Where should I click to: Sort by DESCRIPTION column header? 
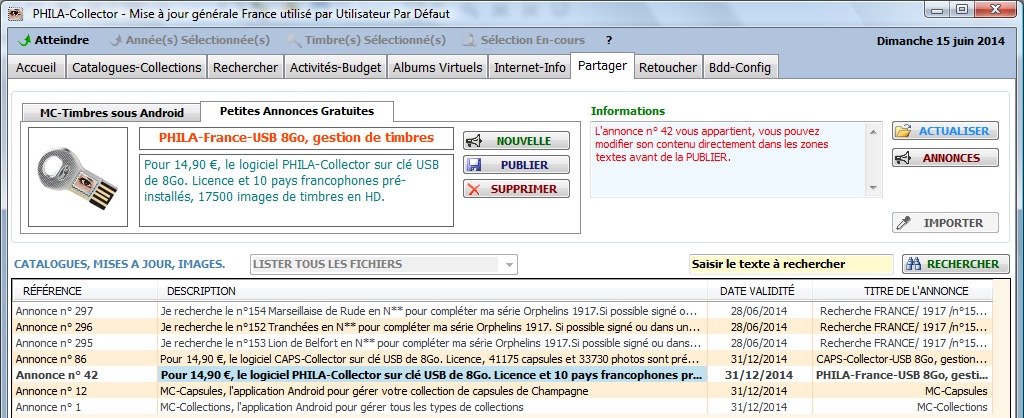pyautogui.click(x=432, y=291)
